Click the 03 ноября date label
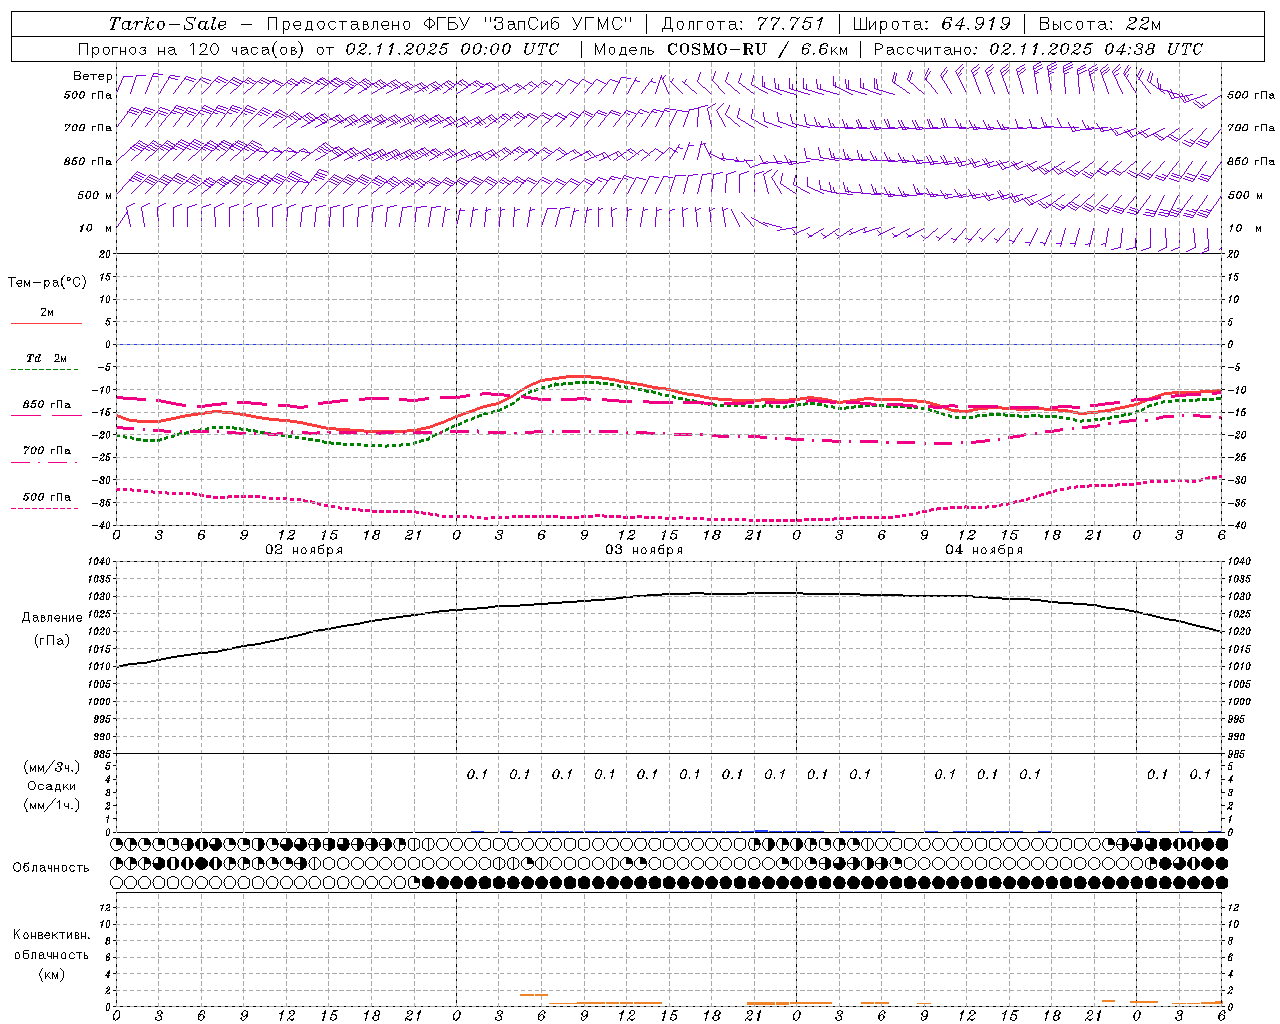This screenshot has width=1280, height=1024. click(x=644, y=549)
